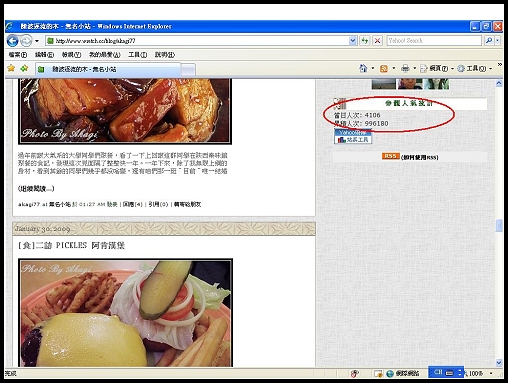Open the search provider options dropdown
This screenshot has height=383, width=508.
tap(497, 41)
